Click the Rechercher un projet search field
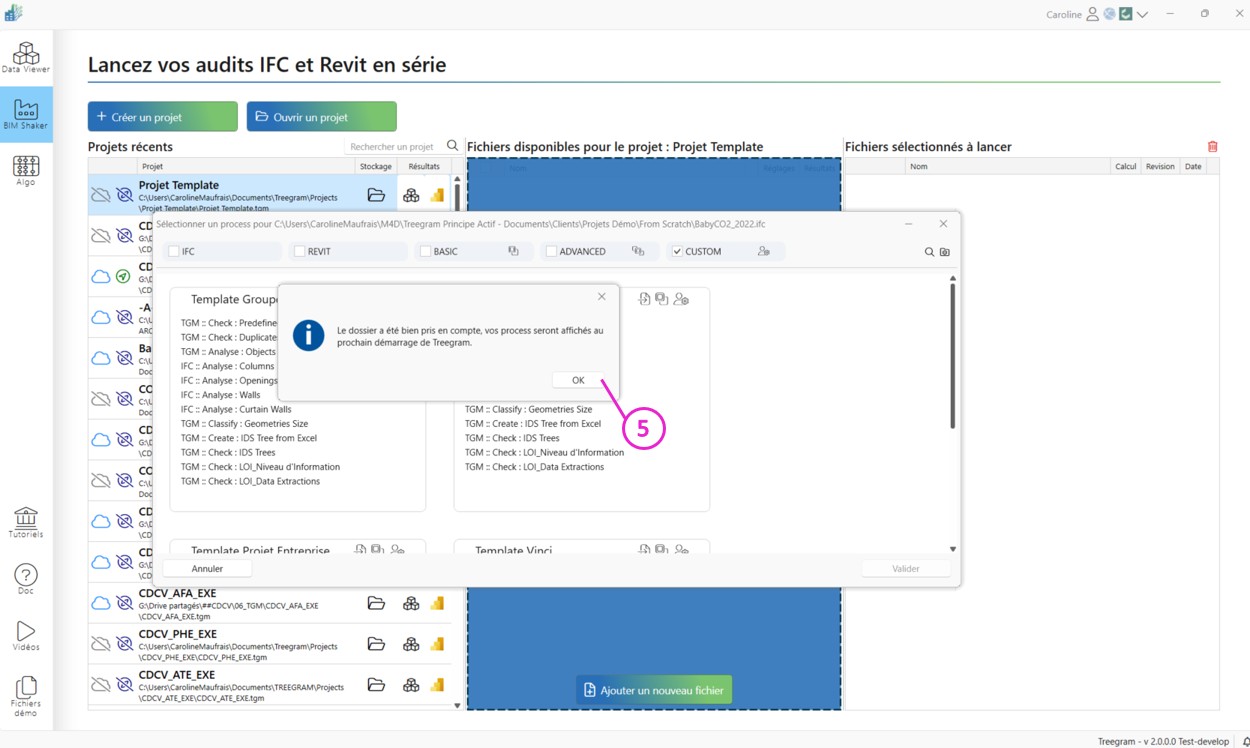The height and width of the screenshot is (748, 1250). (x=393, y=147)
